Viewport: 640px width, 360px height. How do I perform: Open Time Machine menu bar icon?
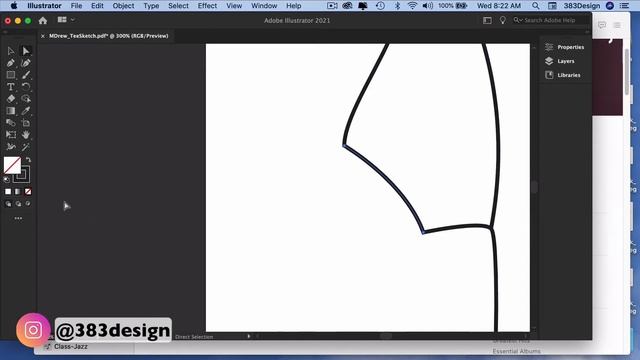point(380,6)
